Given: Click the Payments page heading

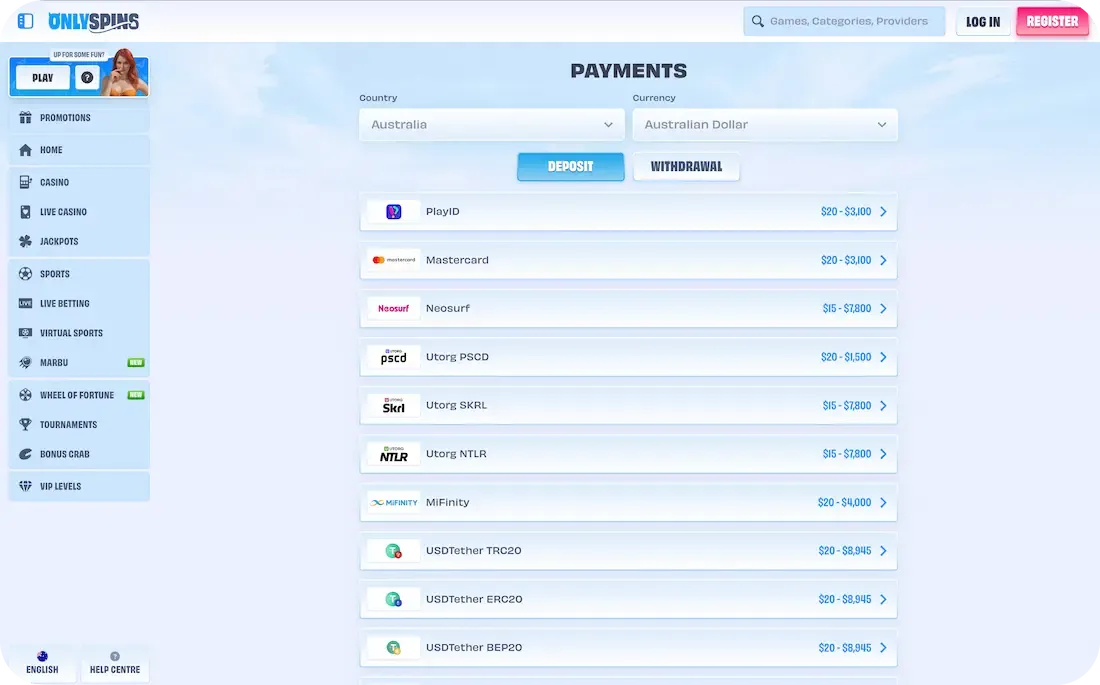Looking at the screenshot, I should coord(629,70).
